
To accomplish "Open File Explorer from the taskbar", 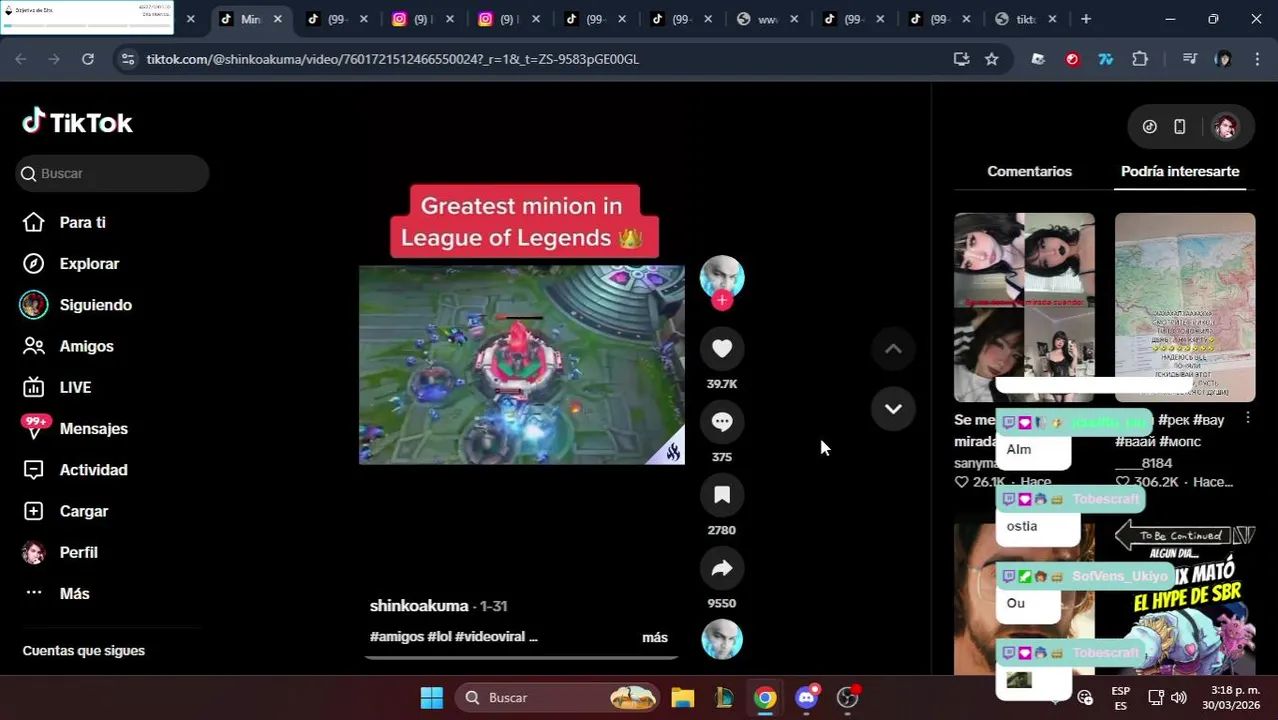I will tap(682, 698).
